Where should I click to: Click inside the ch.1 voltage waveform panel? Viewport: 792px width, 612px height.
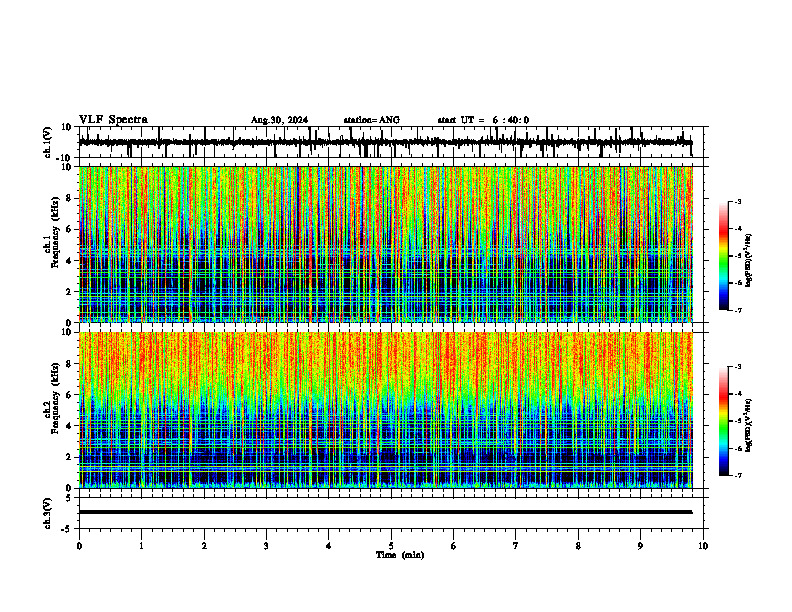pyautogui.click(x=393, y=142)
